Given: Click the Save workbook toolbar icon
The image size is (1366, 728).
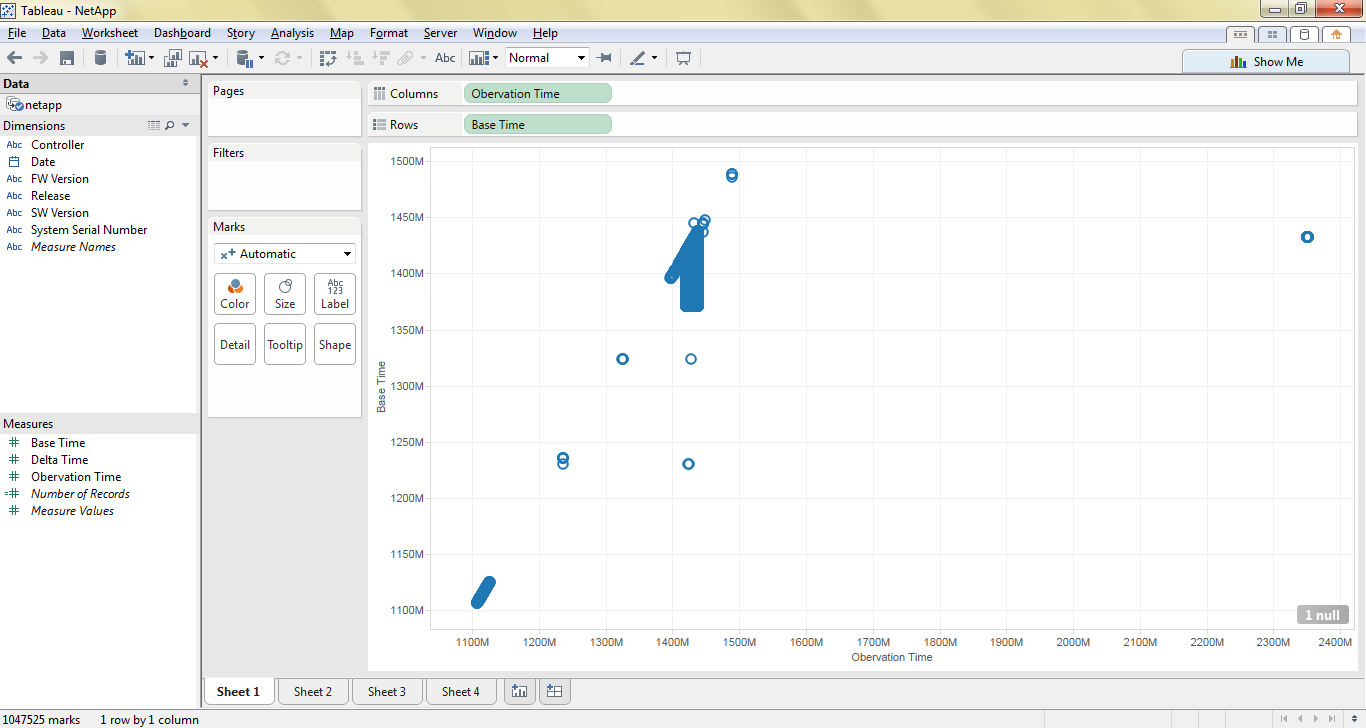Looking at the screenshot, I should tap(67, 58).
